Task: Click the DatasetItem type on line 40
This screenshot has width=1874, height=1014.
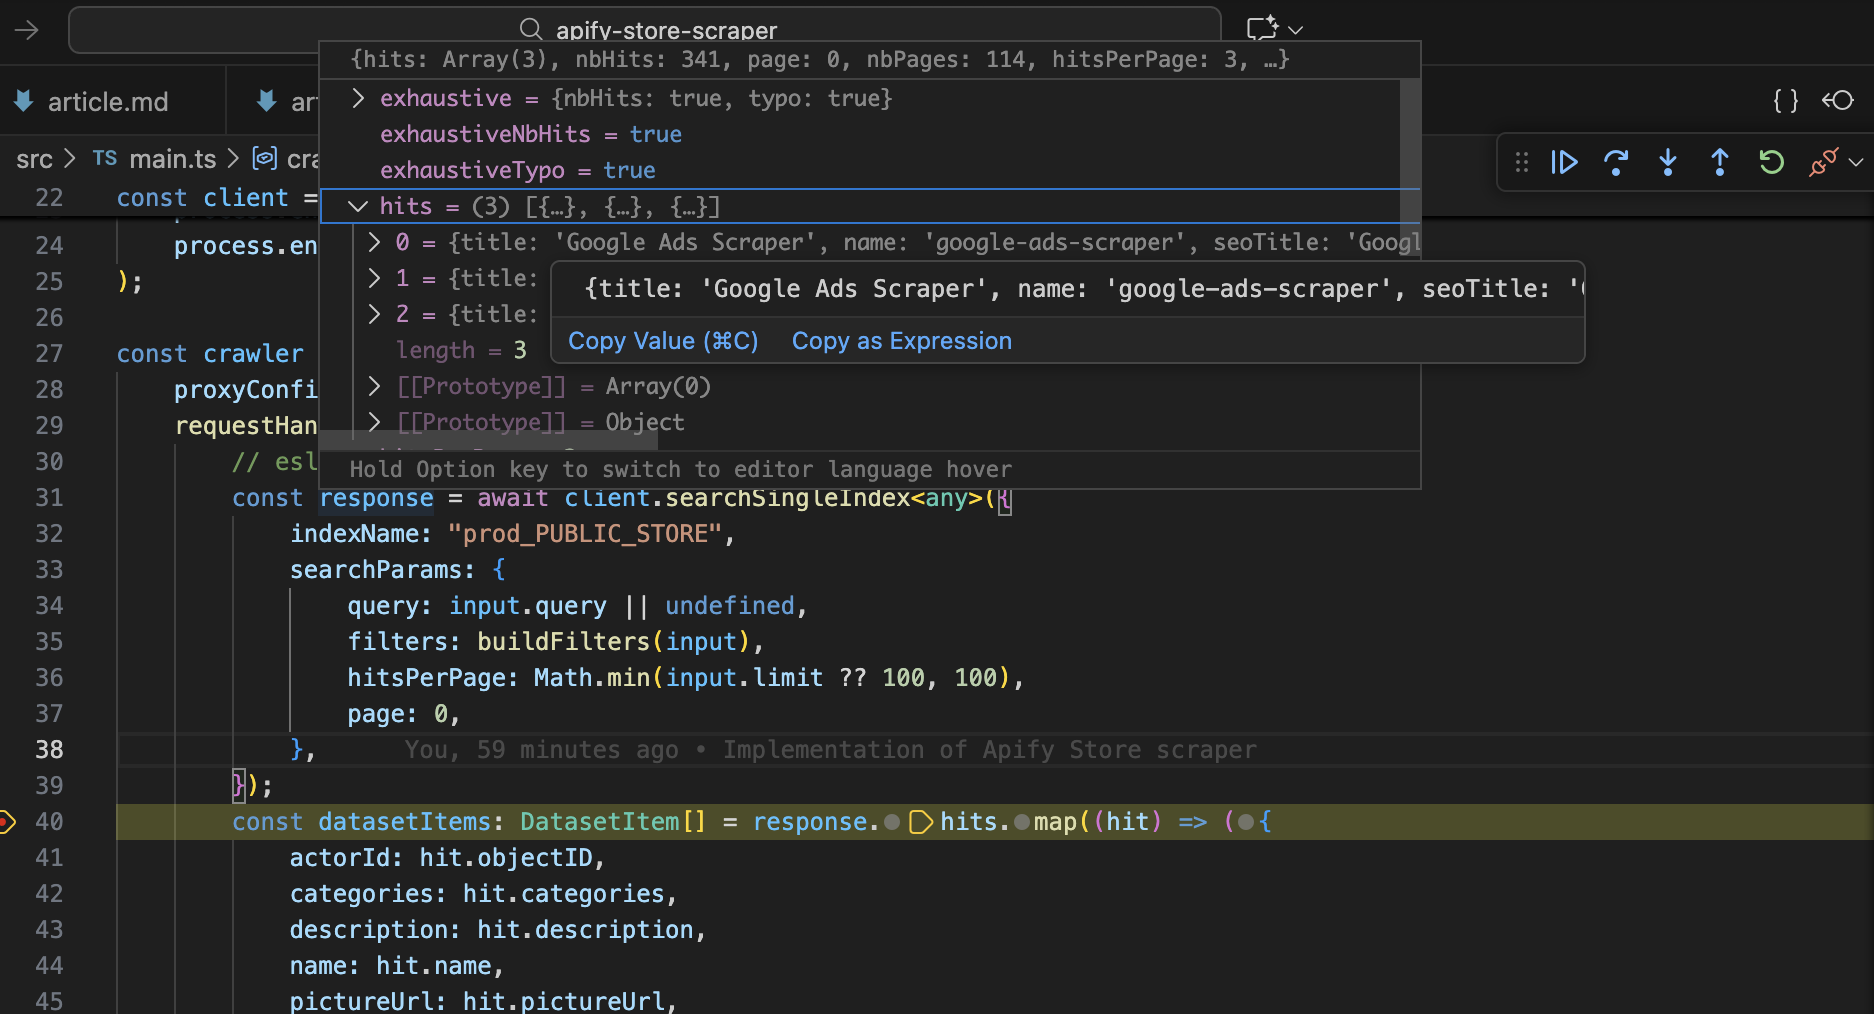Action: click(600, 822)
